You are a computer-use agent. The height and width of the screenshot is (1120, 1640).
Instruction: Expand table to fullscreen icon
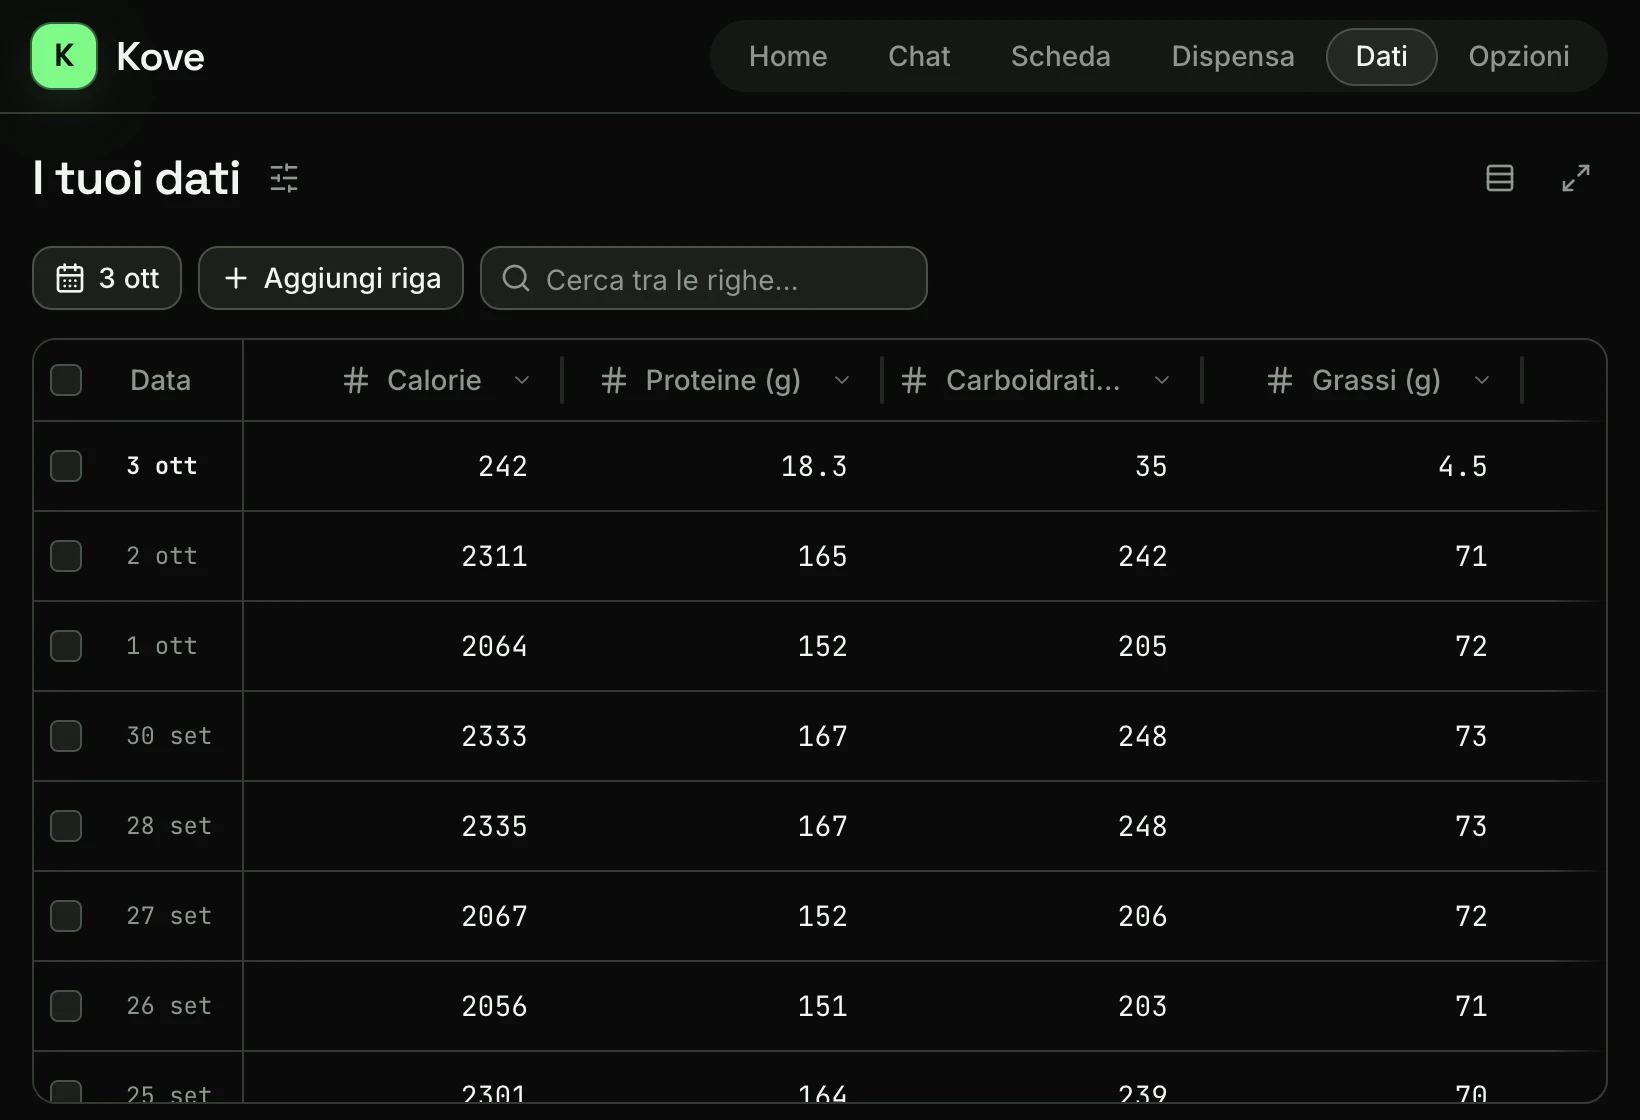point(1576,178)
